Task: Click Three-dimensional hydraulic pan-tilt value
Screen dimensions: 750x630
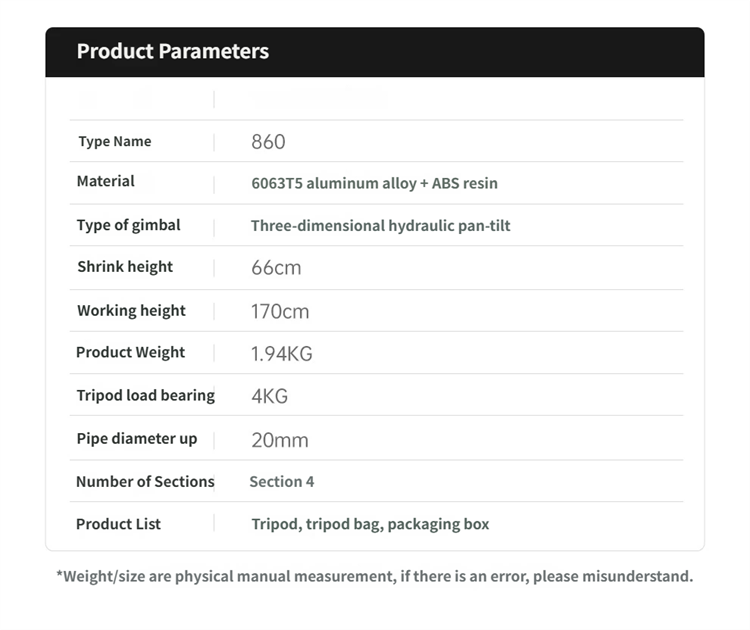Action: [381, 226]
